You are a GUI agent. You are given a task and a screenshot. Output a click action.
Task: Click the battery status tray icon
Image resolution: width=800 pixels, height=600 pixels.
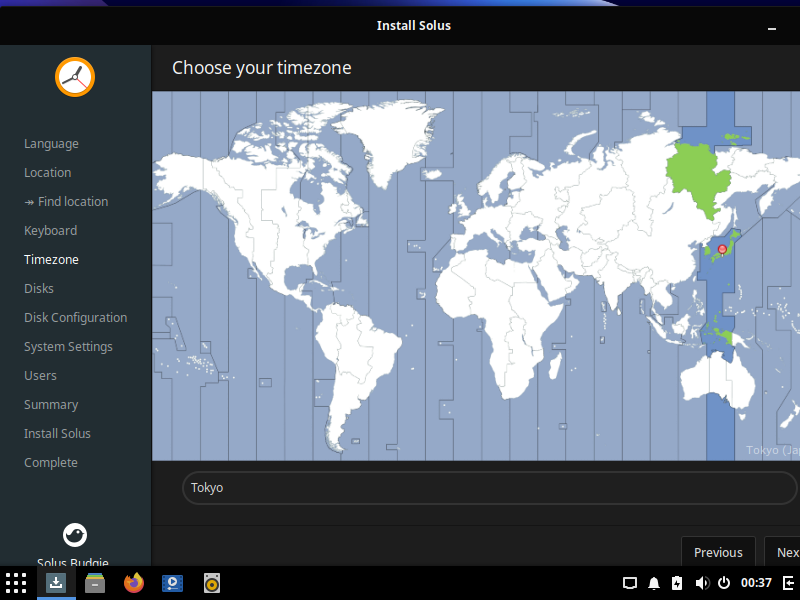pos(677,583)
